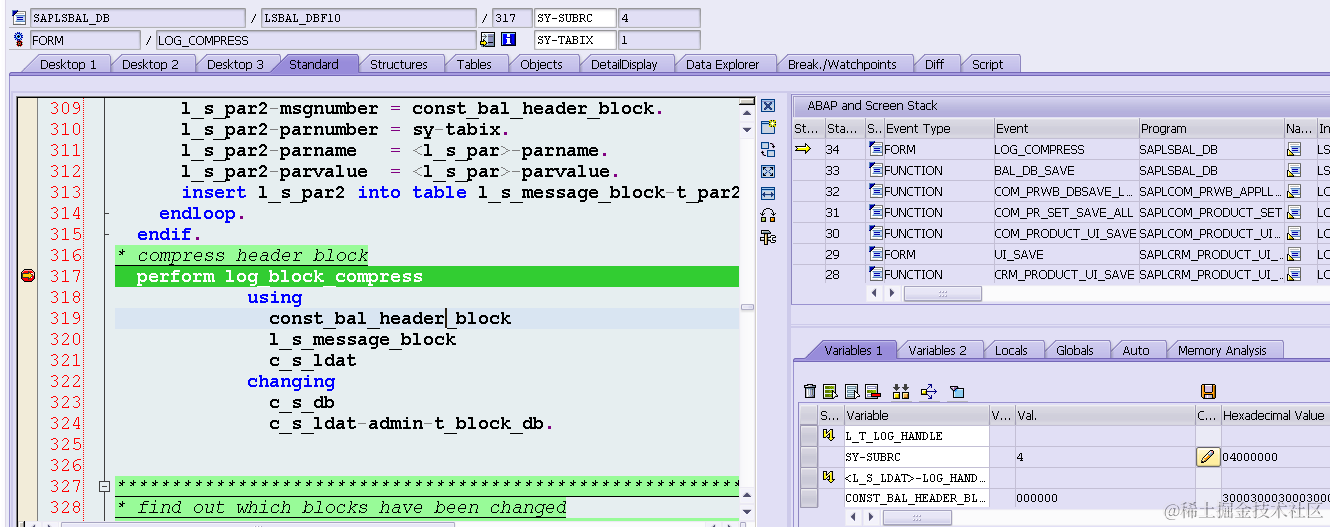The image size is (1330, 527).
Task: Click the Val. cell of SY-SUBRC
Action: pyautogui.click(x=1105, y=457)
